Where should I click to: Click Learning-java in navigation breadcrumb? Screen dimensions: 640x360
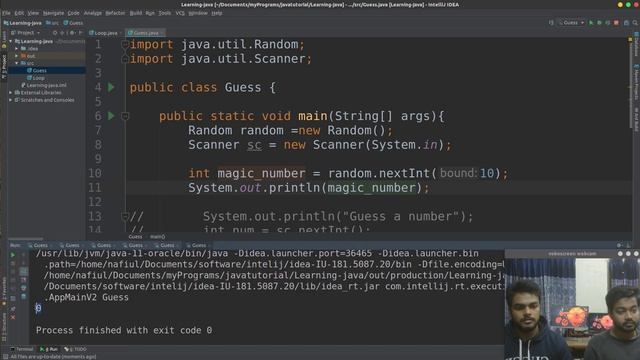pos(23,23)
